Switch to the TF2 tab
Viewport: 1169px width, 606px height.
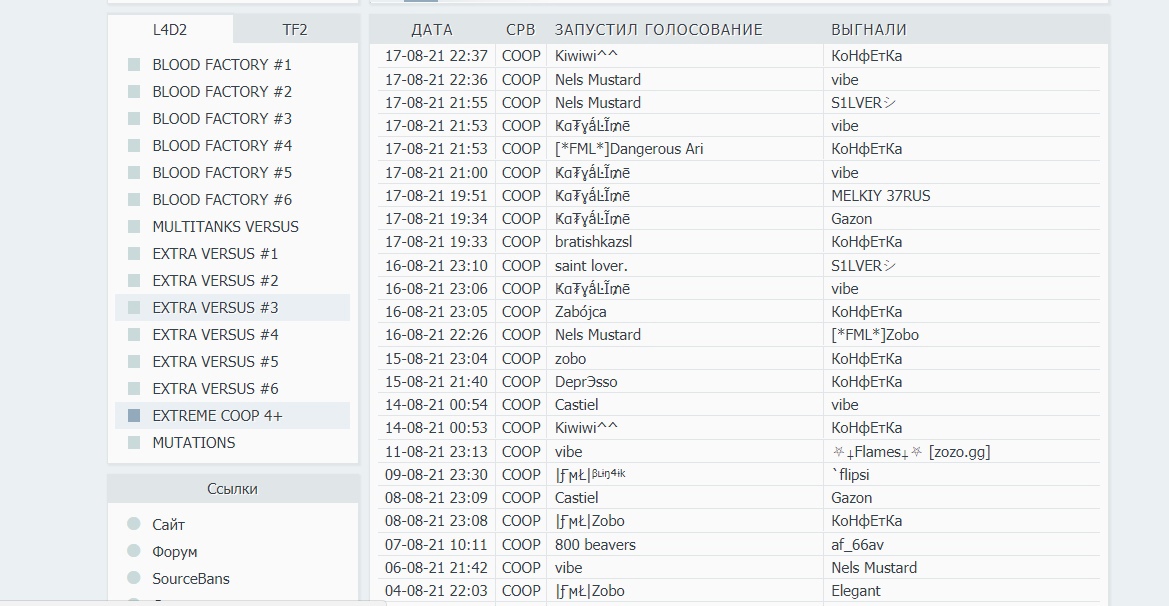(x=295, y=29)
